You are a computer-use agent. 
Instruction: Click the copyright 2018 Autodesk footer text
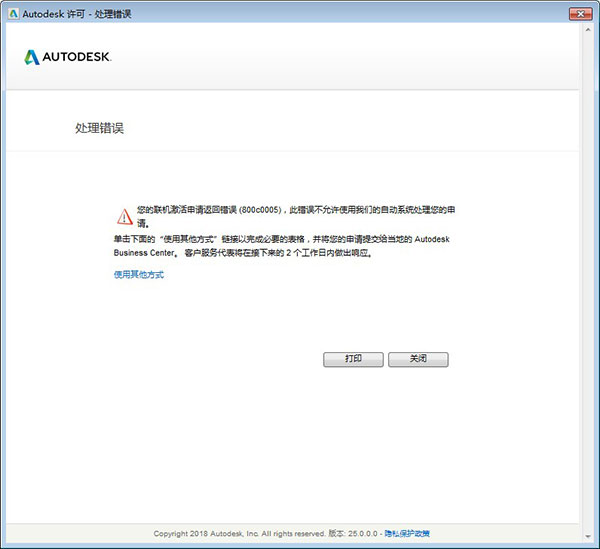[239, 533]
